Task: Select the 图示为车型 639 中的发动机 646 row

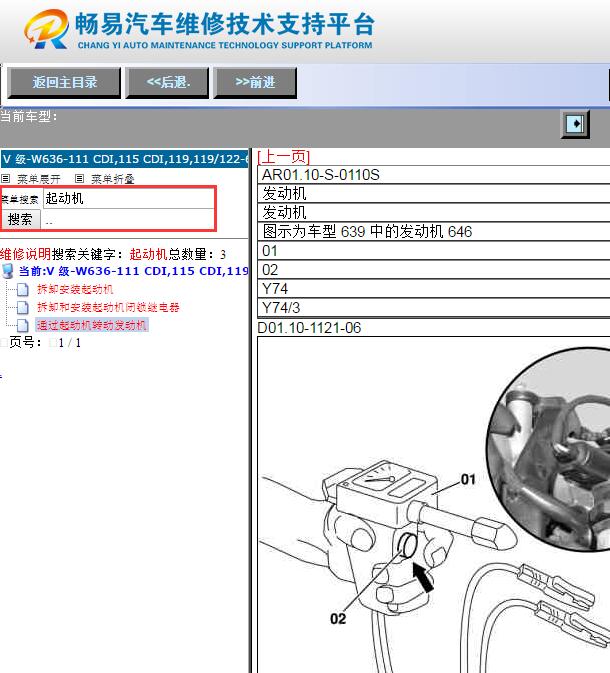Action: (434, 232)
